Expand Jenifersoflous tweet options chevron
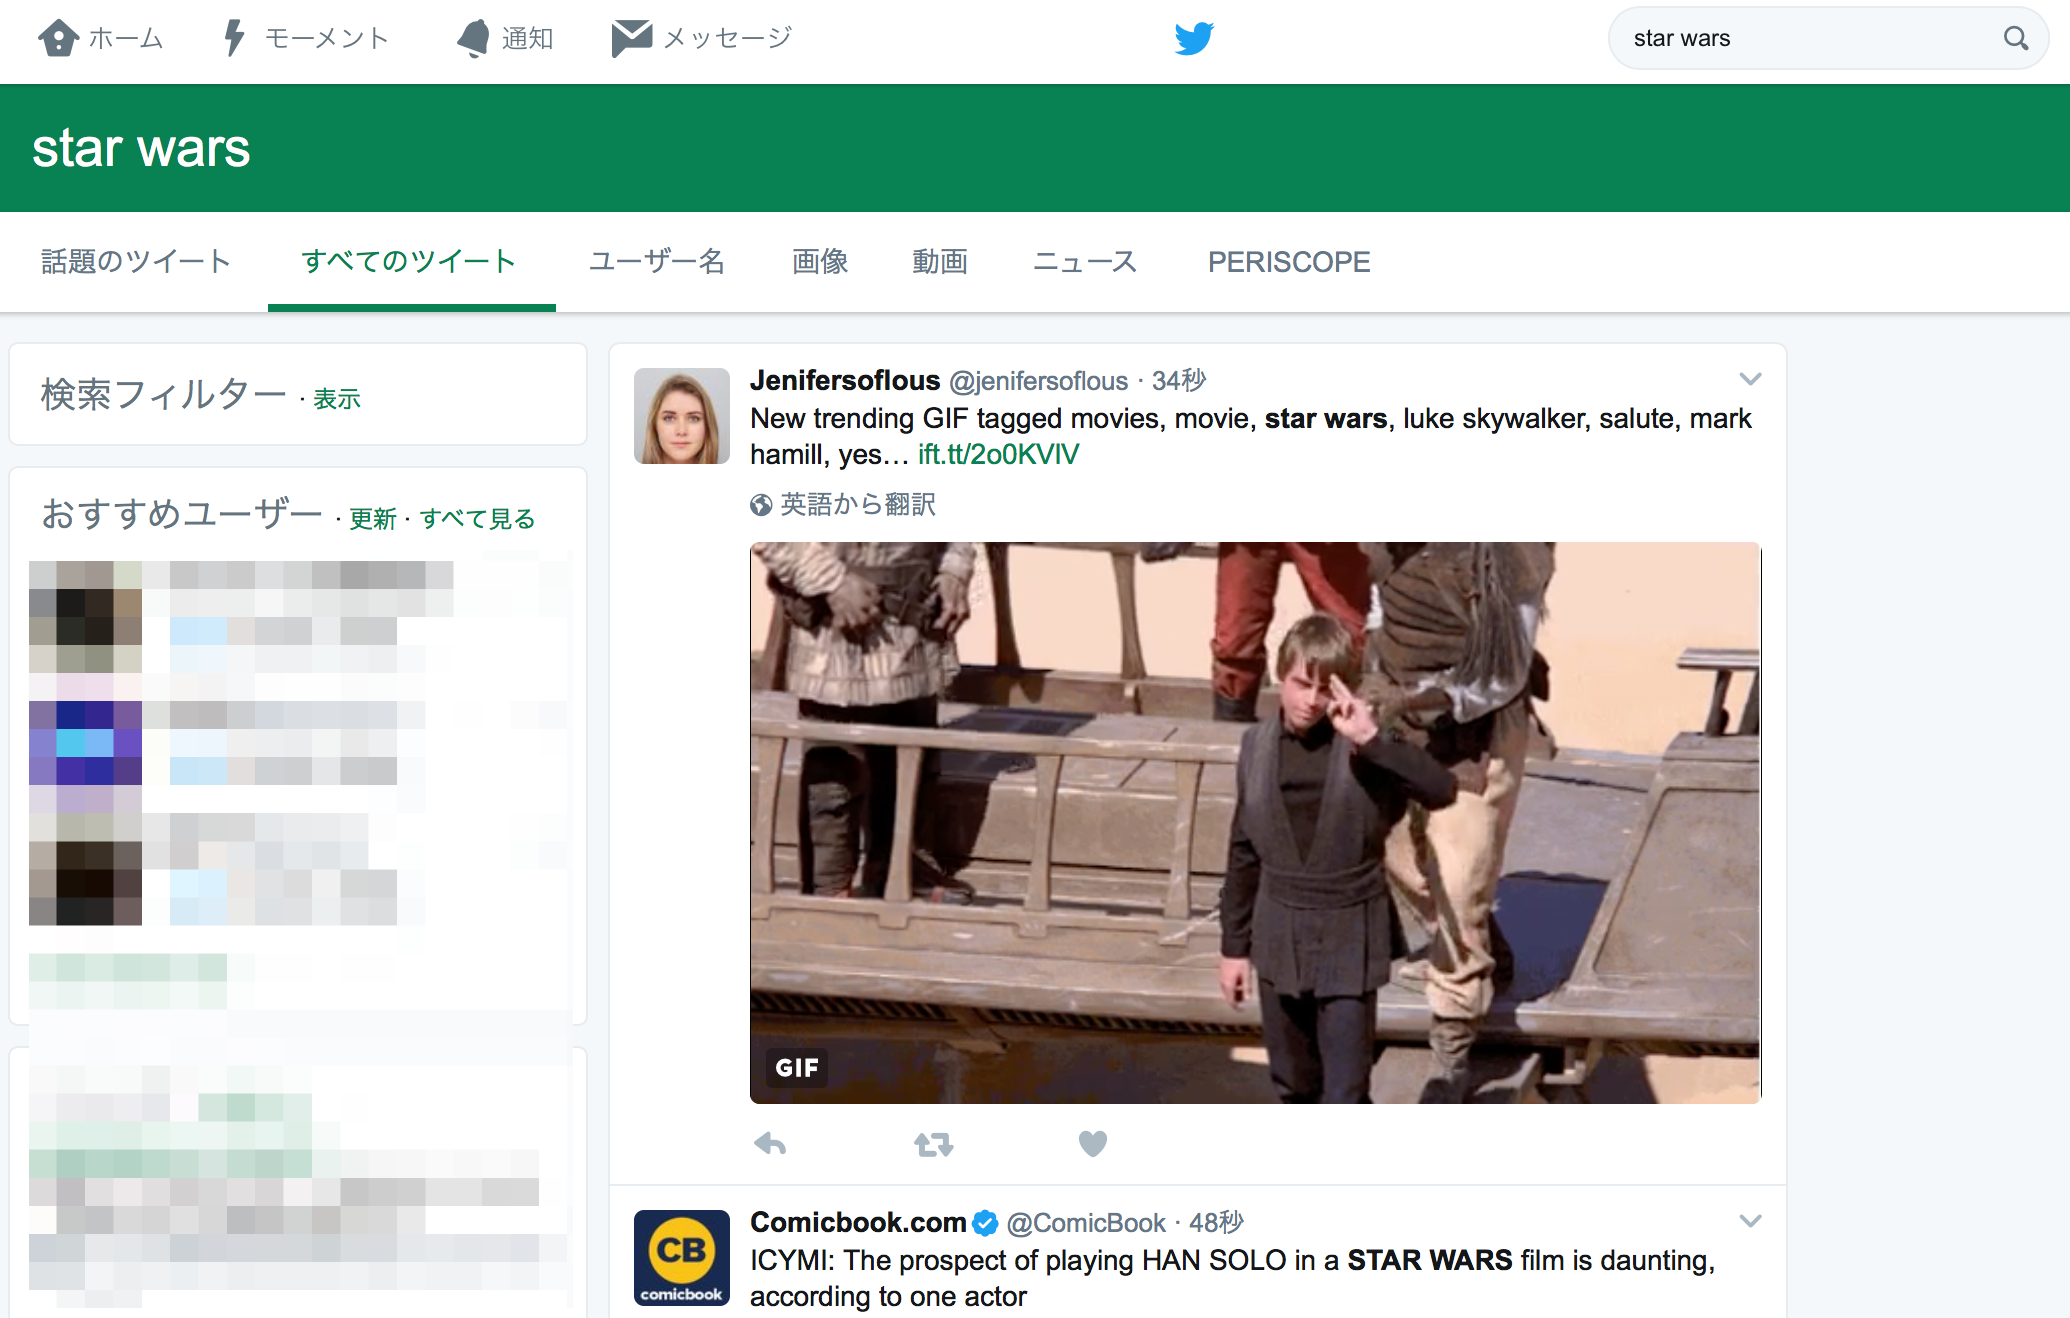 [1750, 379]
